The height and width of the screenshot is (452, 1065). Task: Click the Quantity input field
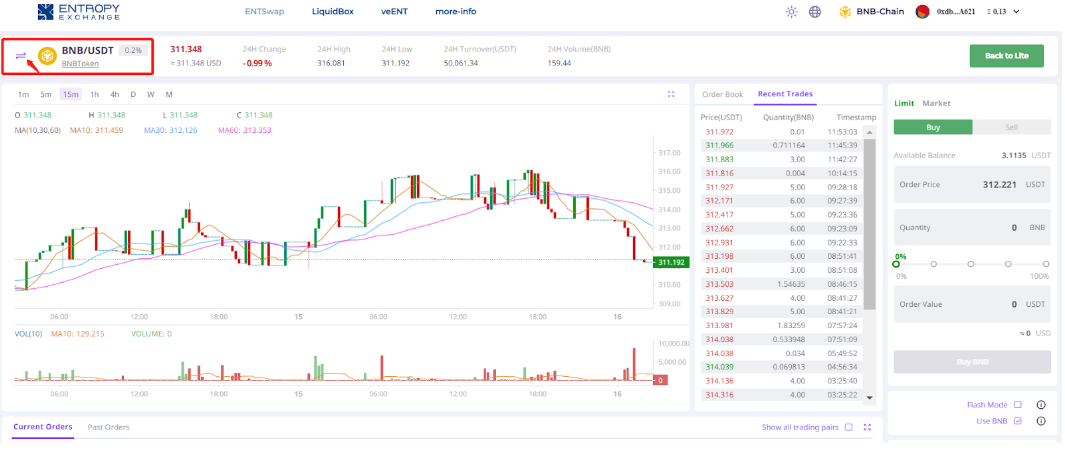[x=972, y=228]
